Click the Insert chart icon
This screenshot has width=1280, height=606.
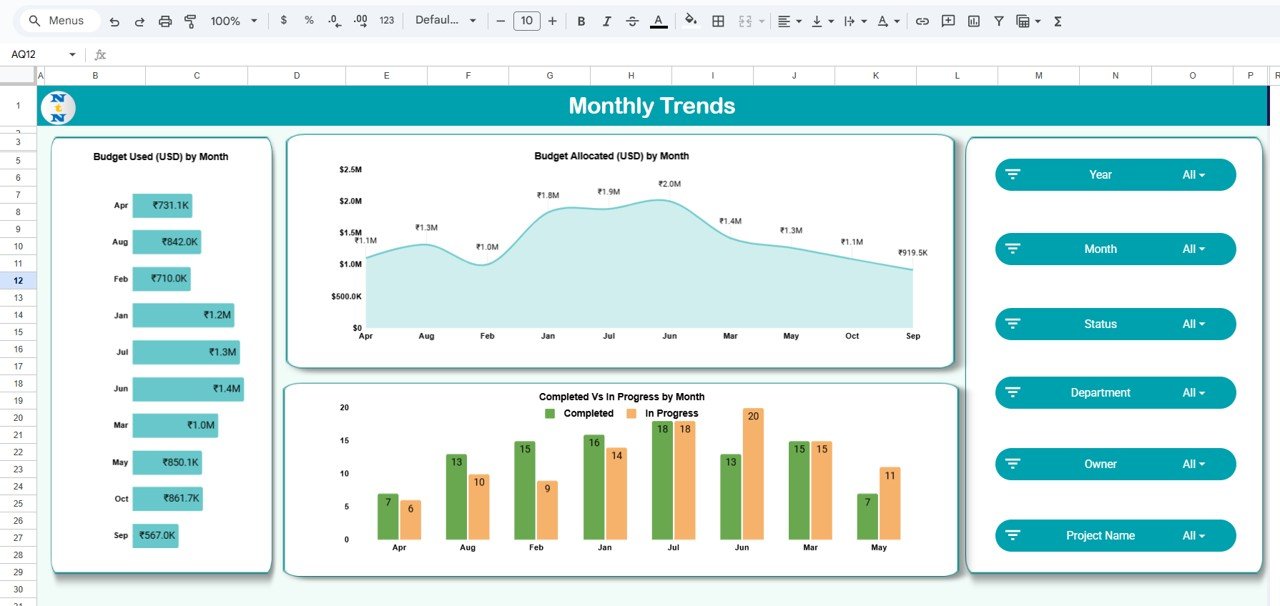973,21
